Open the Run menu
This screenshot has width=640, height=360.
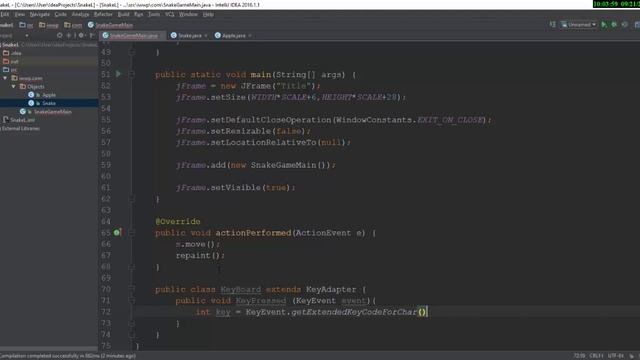[x=138, y=14]
